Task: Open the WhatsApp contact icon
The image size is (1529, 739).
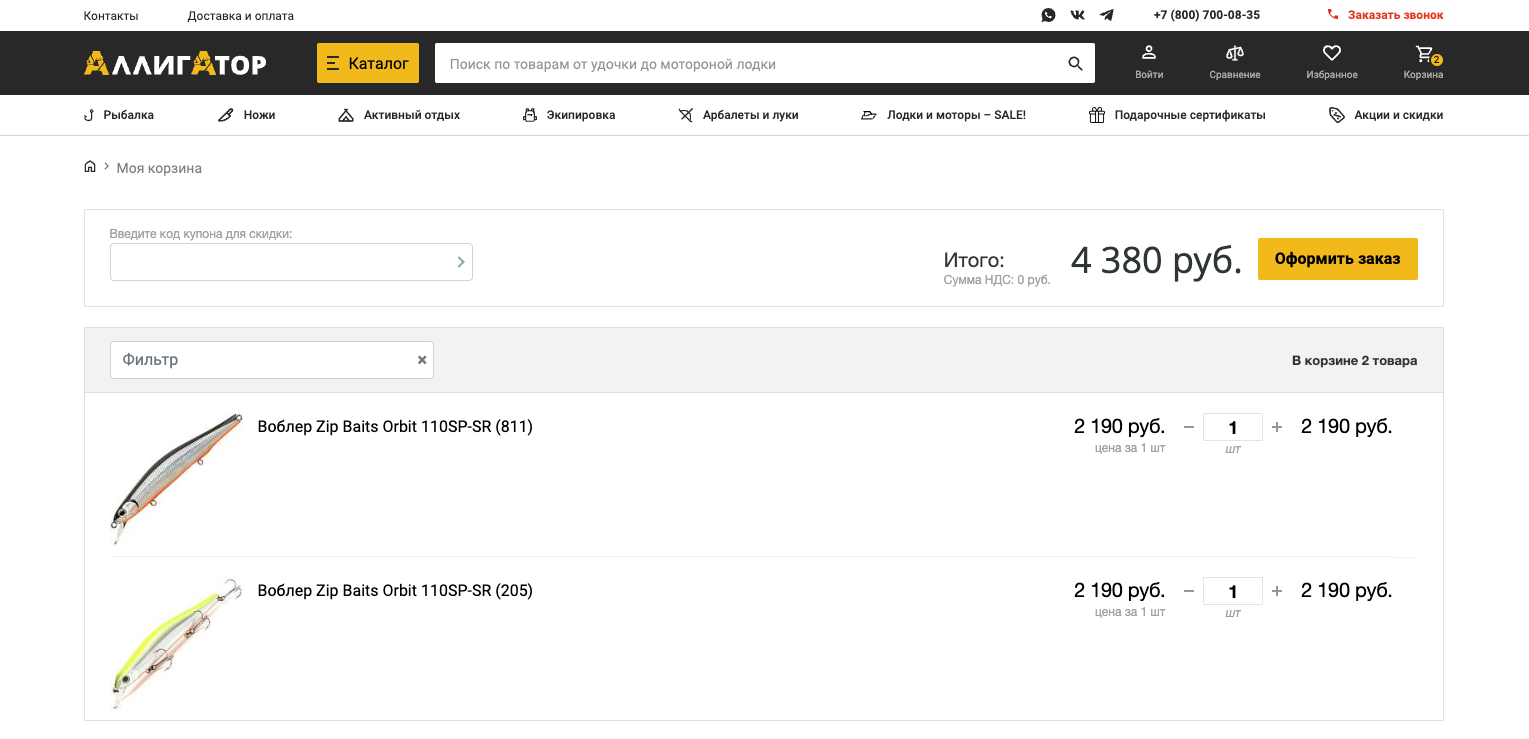Action: click(x=1048, y=15)
